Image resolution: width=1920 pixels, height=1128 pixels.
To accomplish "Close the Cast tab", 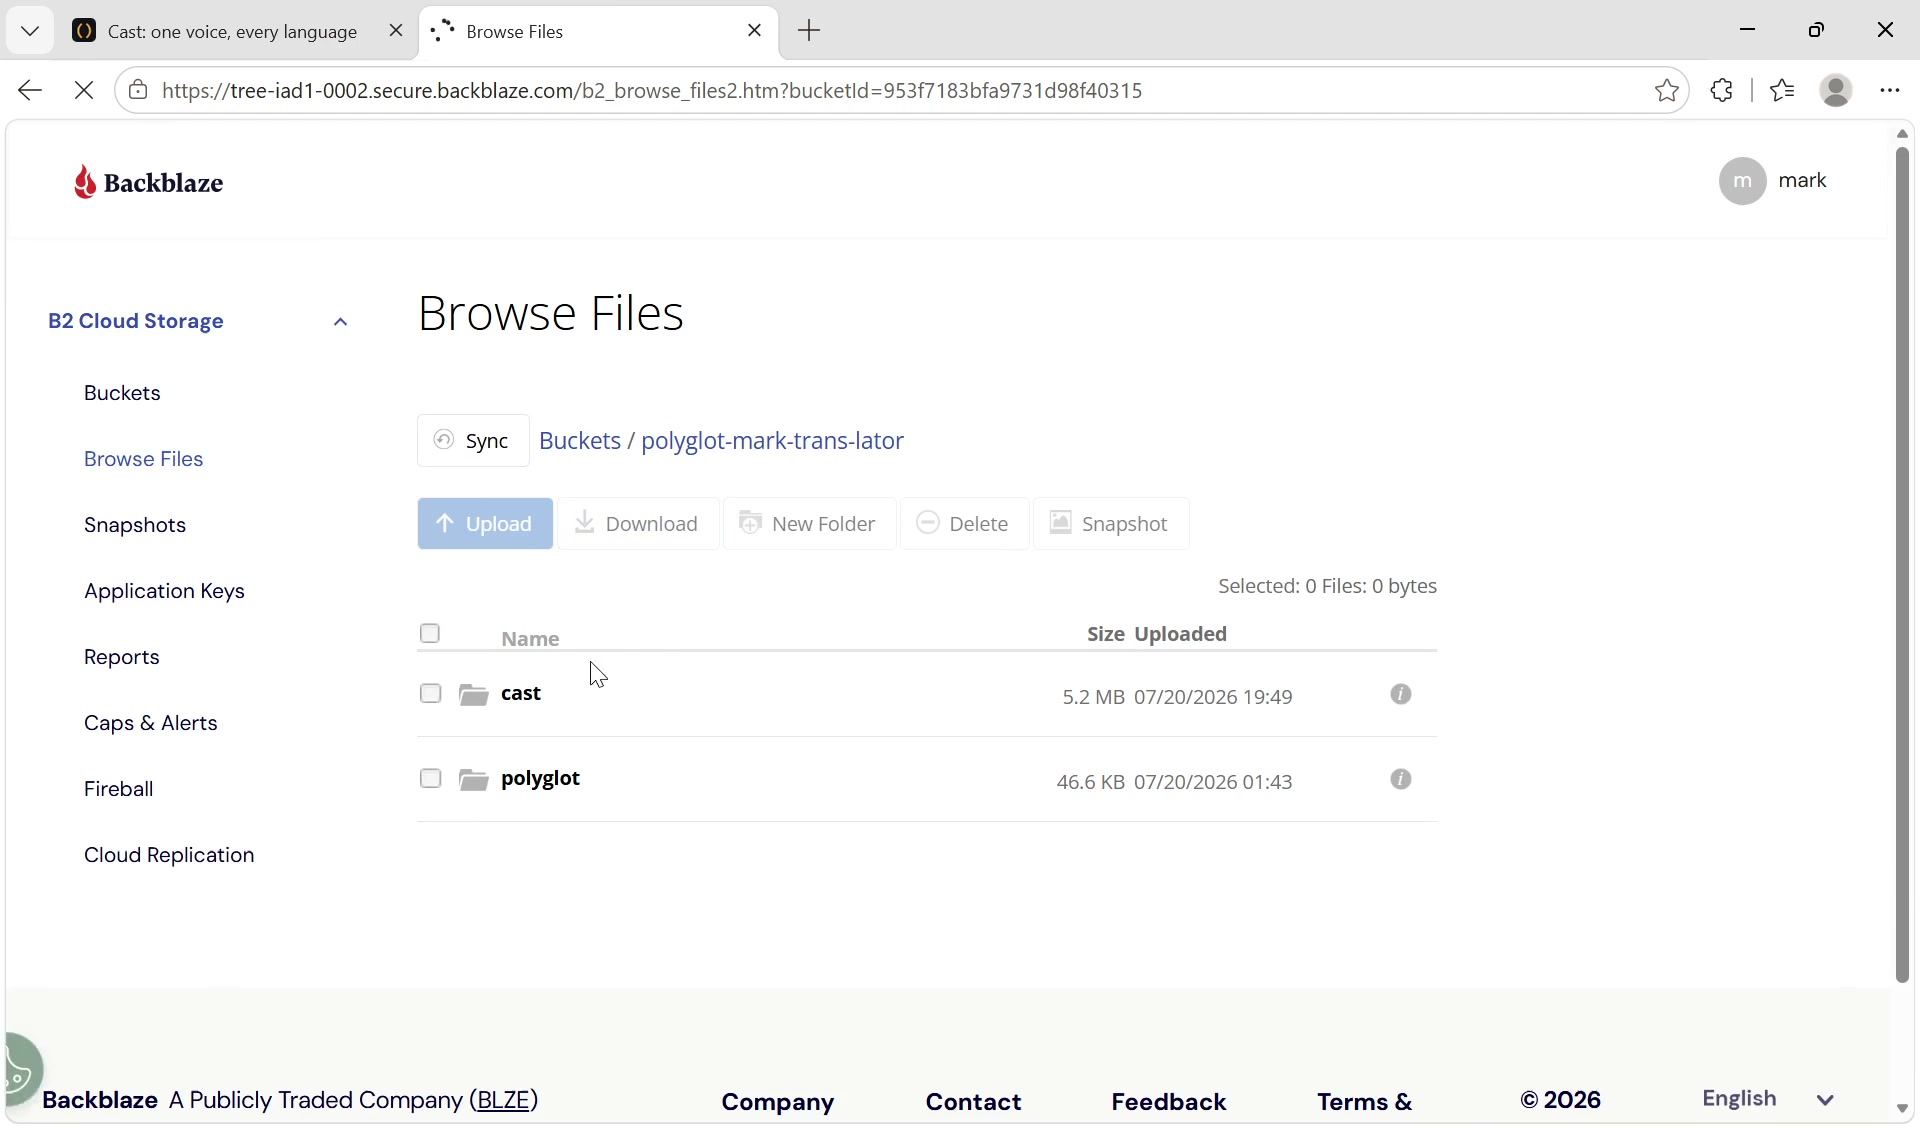I will tap(396, 31).
